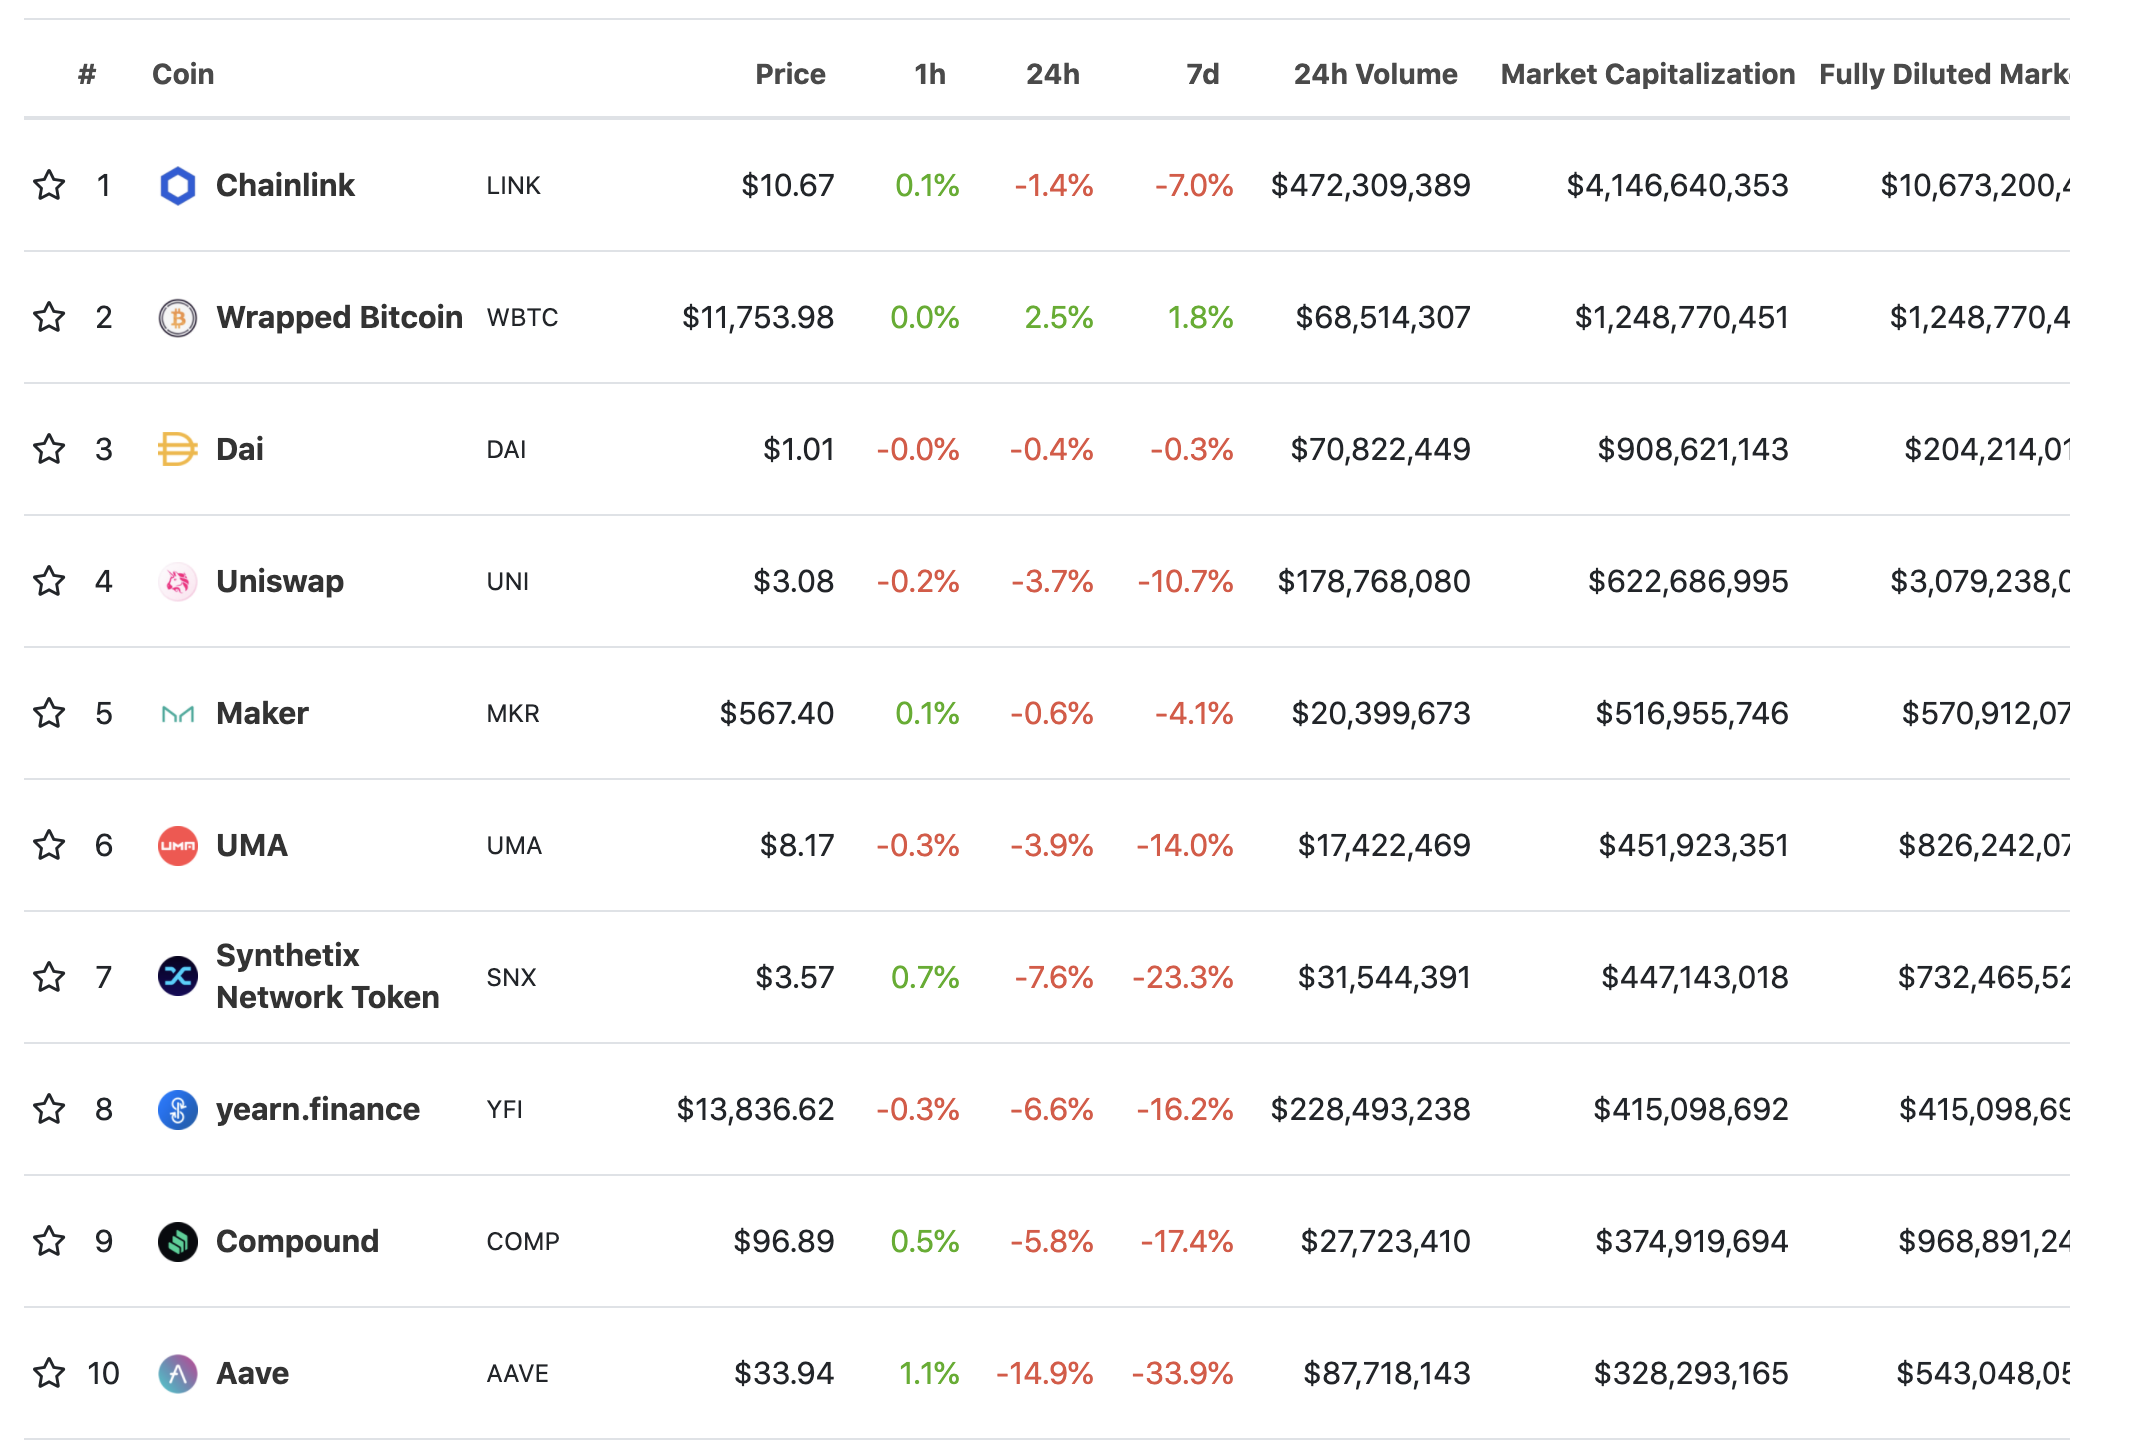Click the Chainlink logo icon
The image size is (2148, 1452).
point(178,186)
